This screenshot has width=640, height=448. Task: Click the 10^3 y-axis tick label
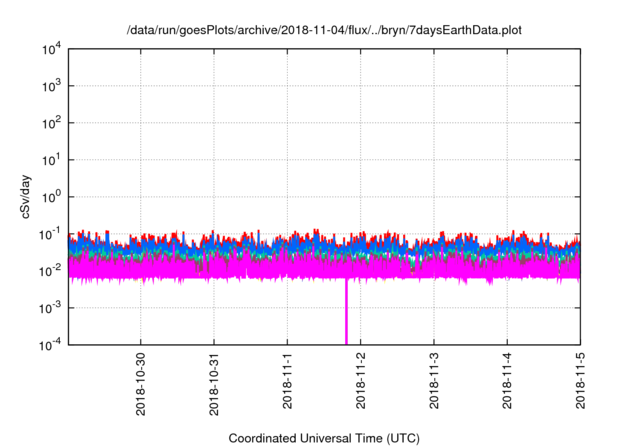(x=52, y=87)
